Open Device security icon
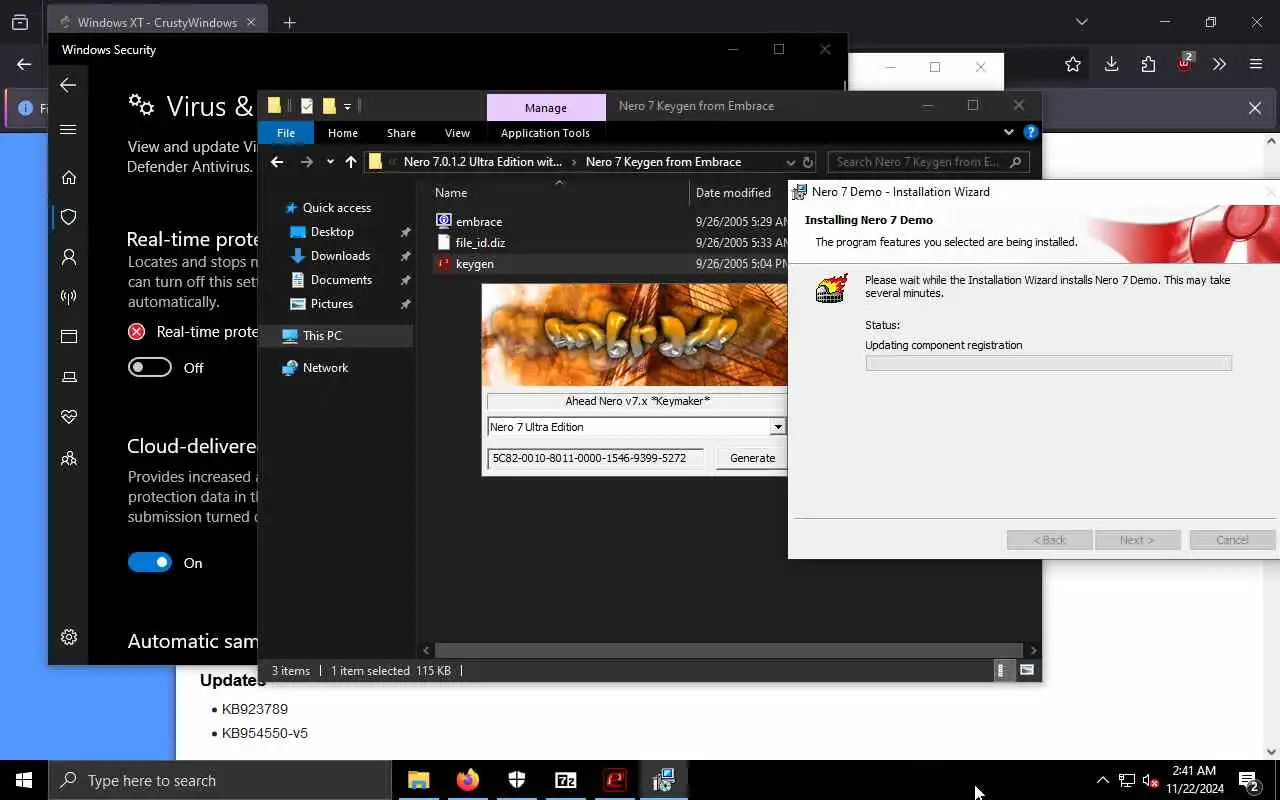Image resolution: width=1280 pixels, height=800 pixels. (x=69, y=377)
